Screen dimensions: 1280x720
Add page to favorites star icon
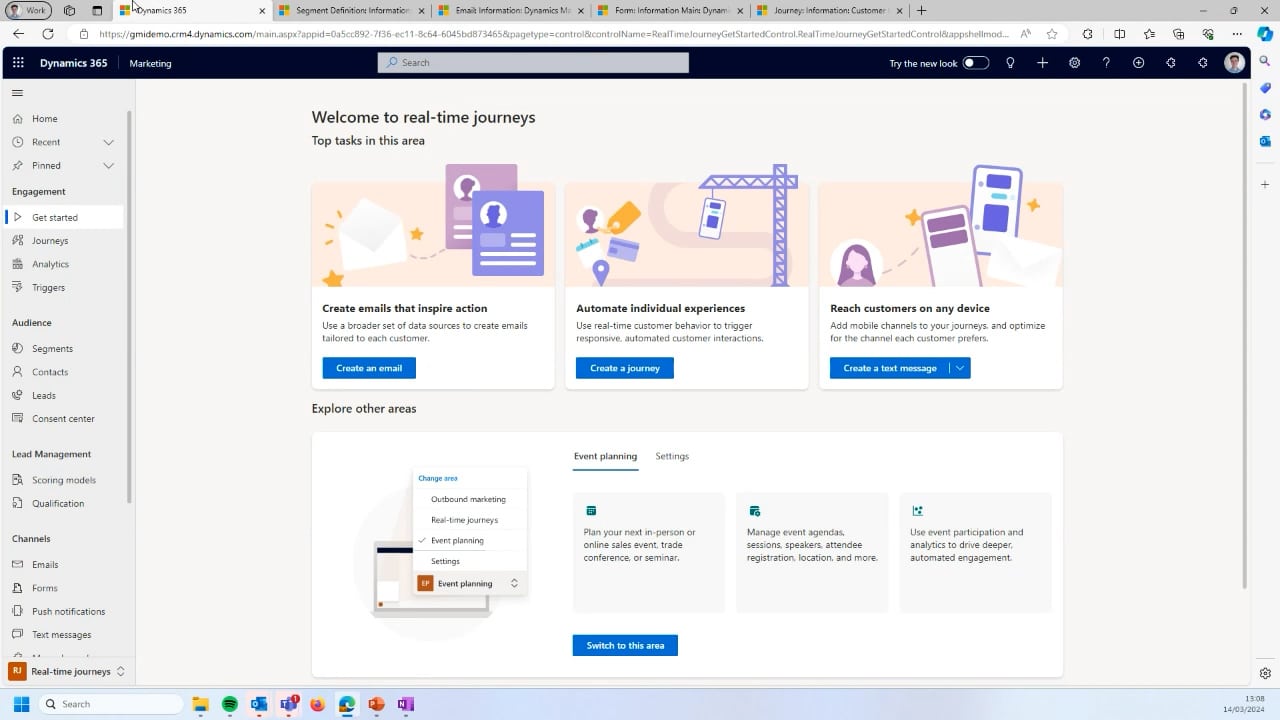tap(1052, 33)
